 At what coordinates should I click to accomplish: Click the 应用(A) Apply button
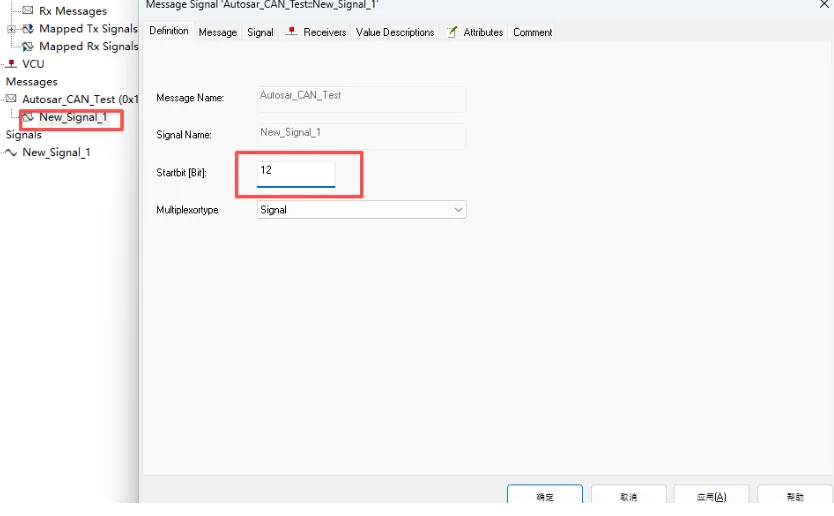pos(712,496)
